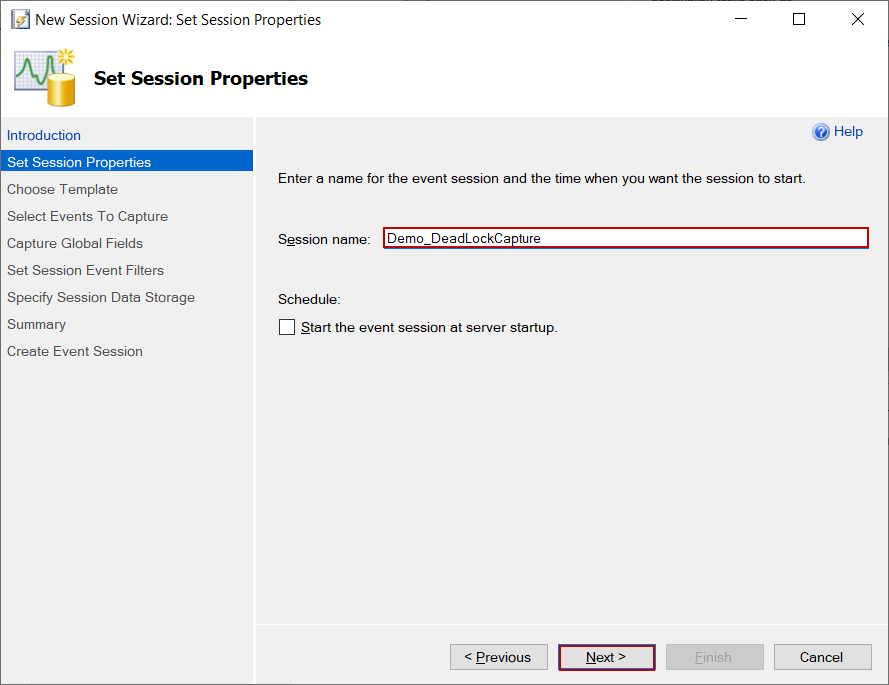Image resolution: width=889 pixels, height=685 pixels.
Task: Click Previous to go back a step
Action: pos(498,657)
